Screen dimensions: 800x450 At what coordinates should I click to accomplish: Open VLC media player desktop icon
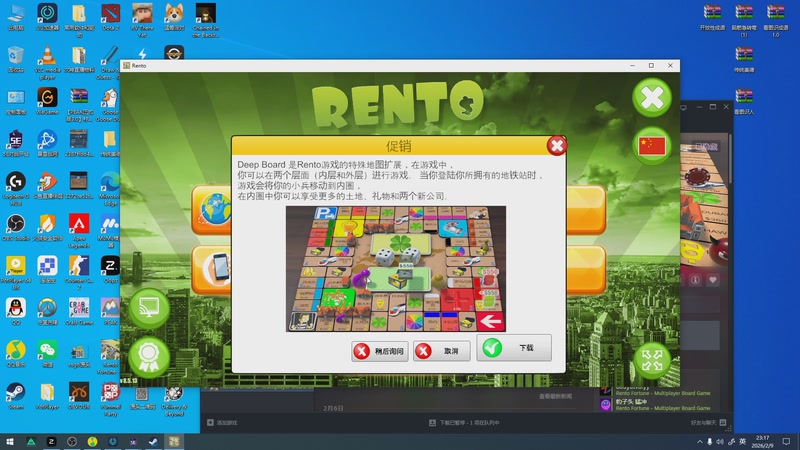47,63
